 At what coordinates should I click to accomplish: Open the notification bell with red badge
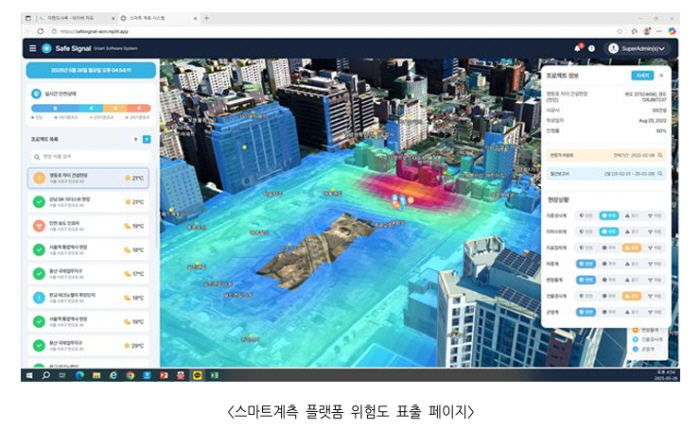coord(577,48)
